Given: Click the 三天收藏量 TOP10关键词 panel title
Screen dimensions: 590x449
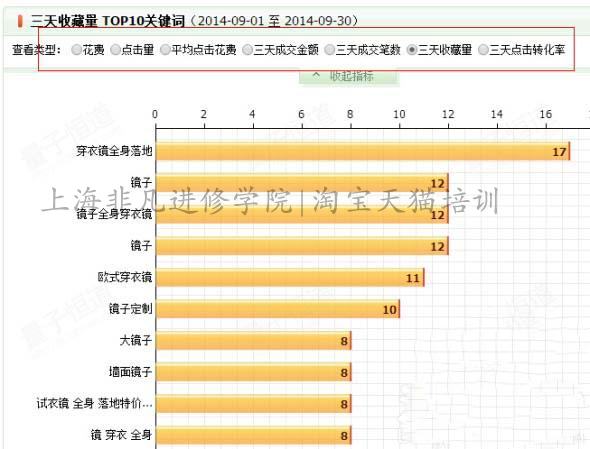Looking at the screenshot, I should (x=108, y=21).
